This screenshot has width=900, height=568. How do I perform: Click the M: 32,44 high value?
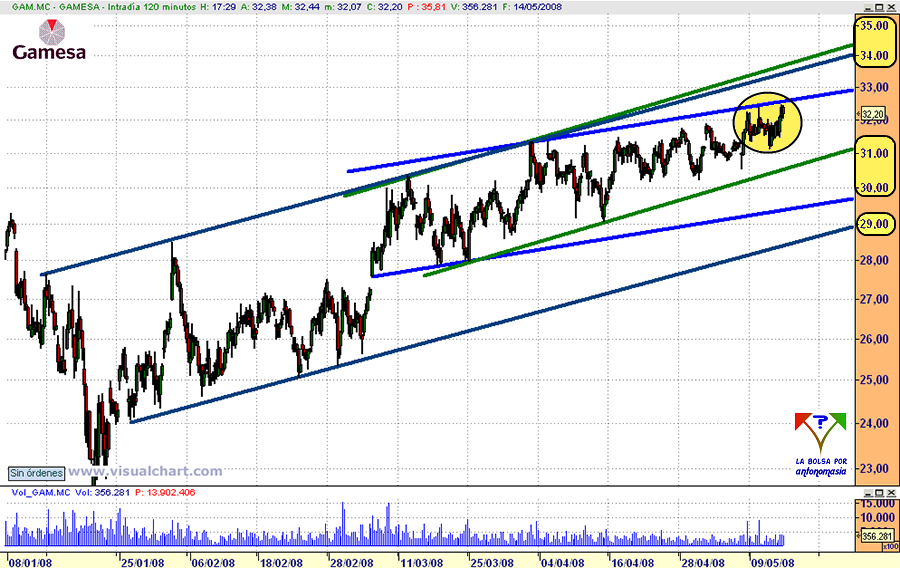click(301, 7)
